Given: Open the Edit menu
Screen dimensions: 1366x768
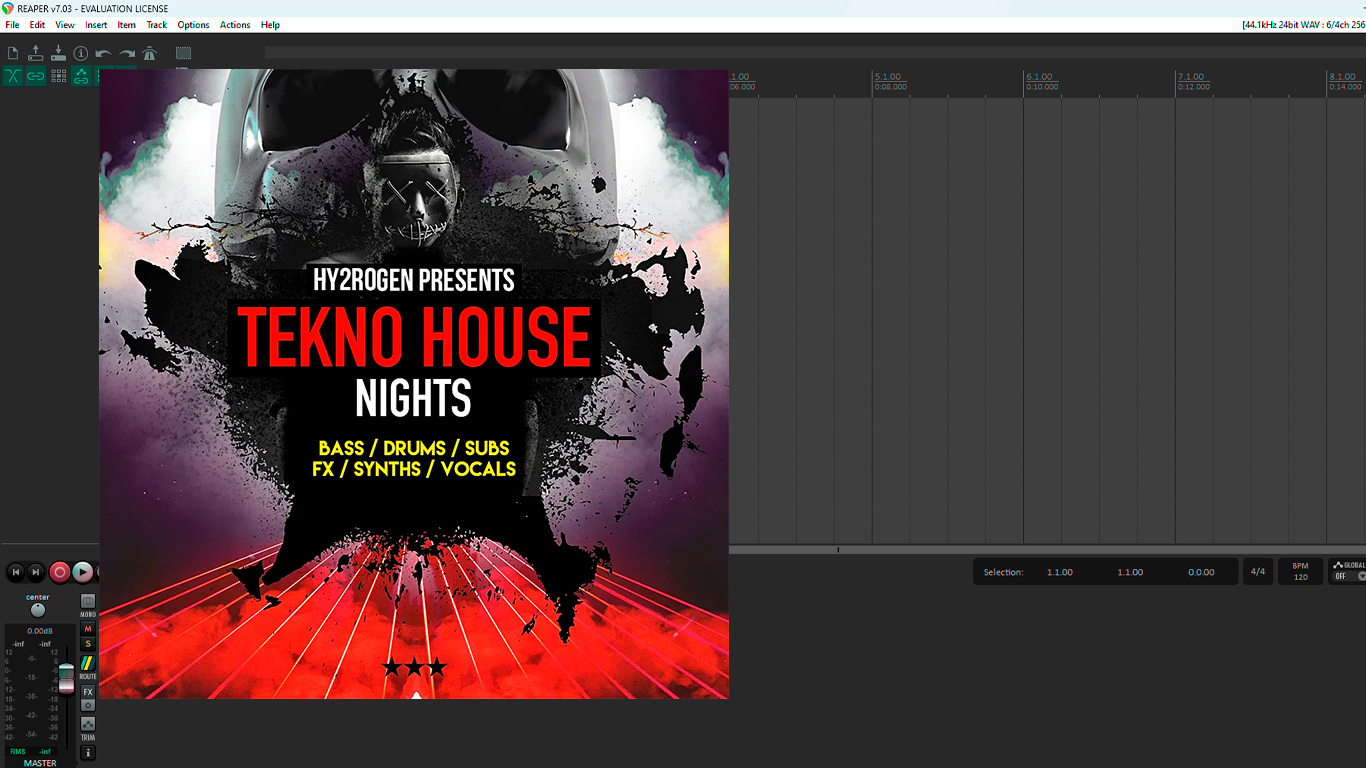Looking at the screenshot, I should click(x=37, y=25).
